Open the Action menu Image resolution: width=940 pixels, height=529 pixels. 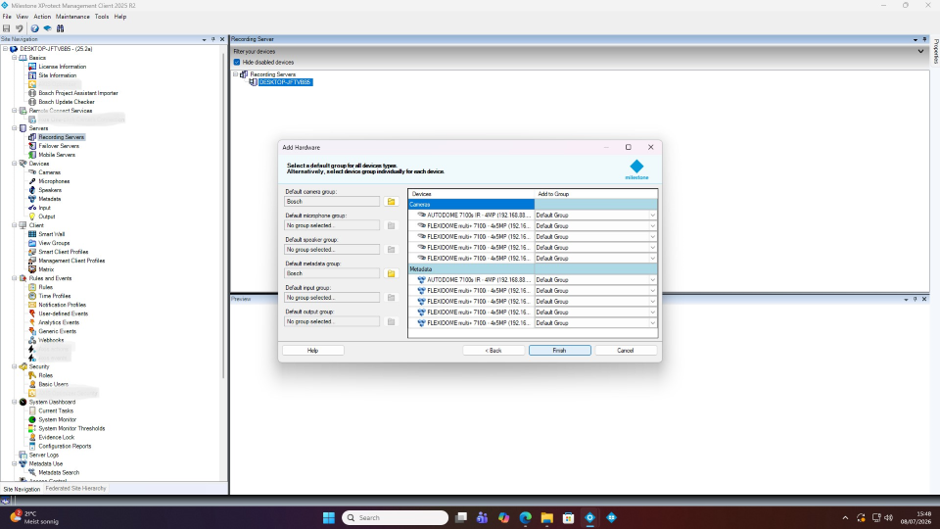(42, 17)
